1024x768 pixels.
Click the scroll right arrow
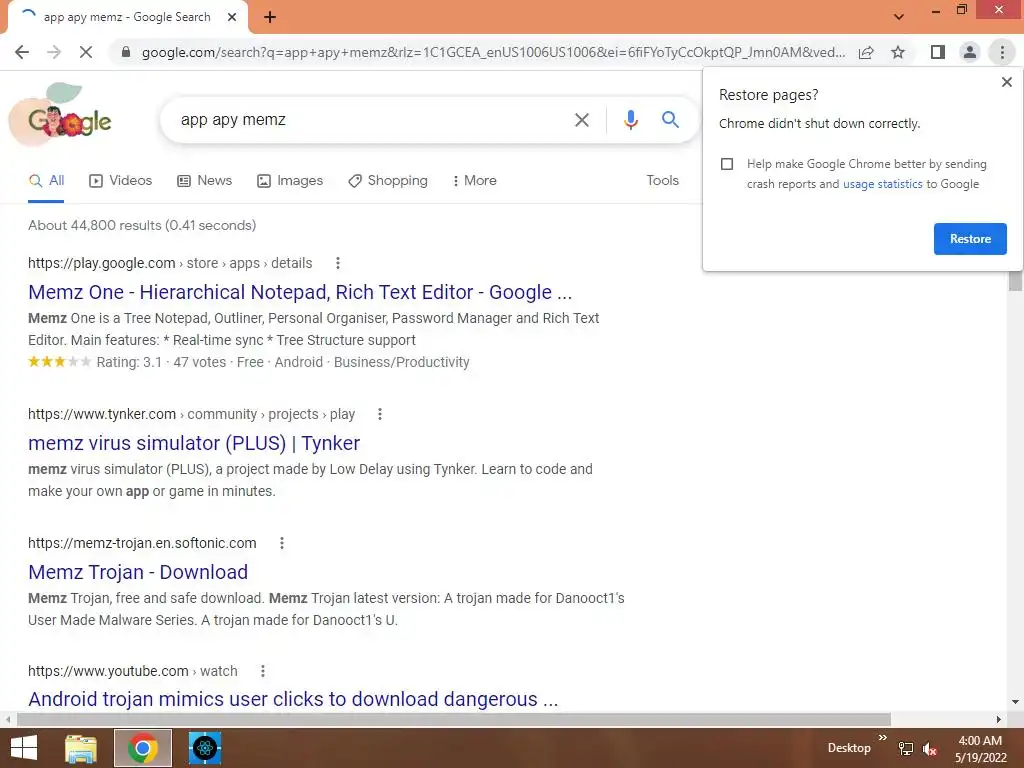click(999, 720)
